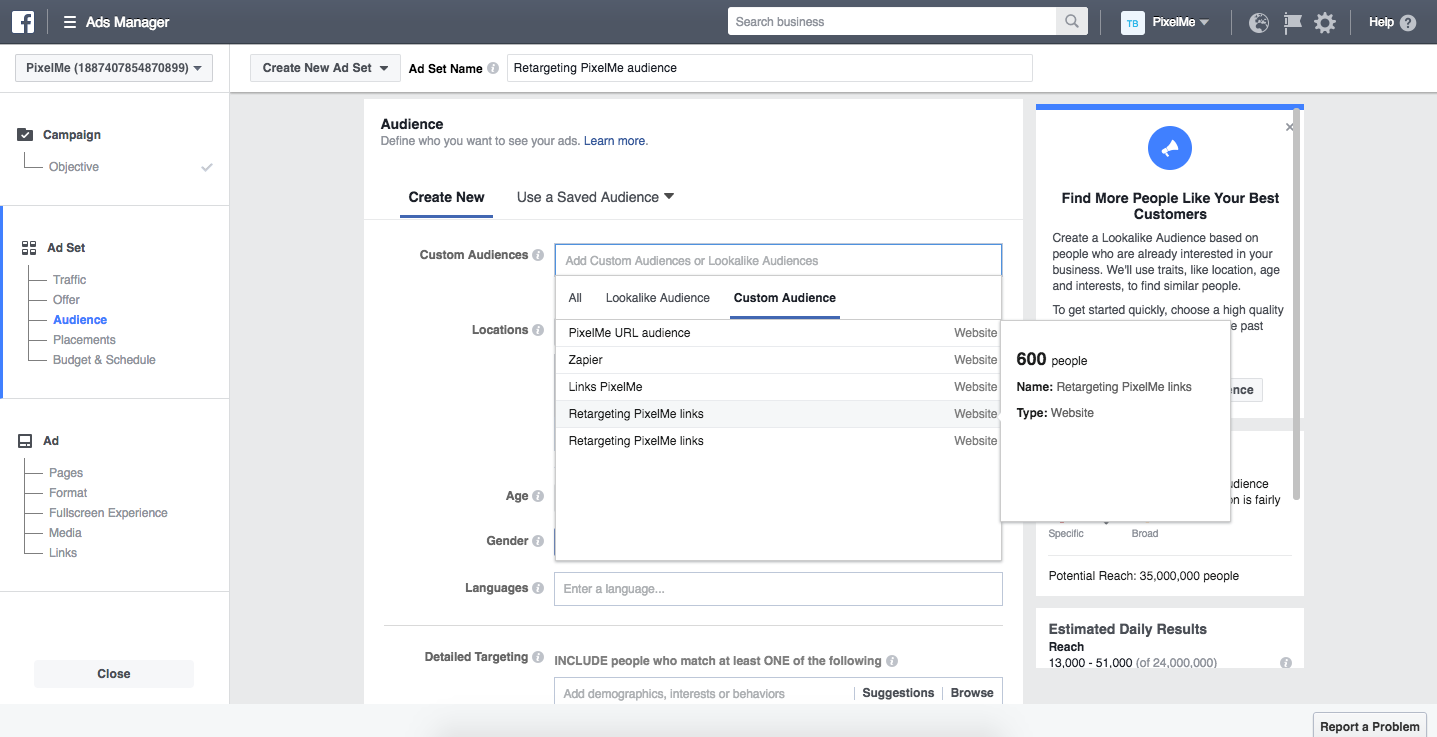Select the All audiences tab
This screenshot has width=1437, height=737.
point(575,298)
